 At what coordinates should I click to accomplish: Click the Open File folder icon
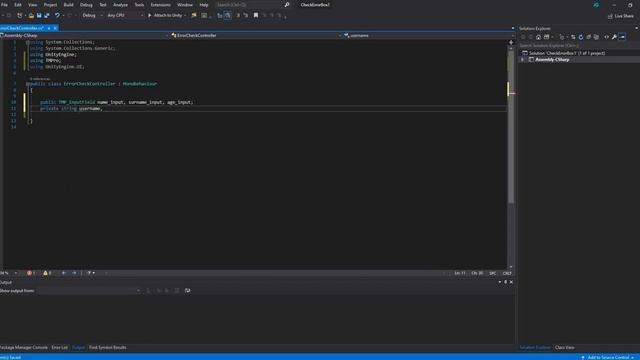click(31, 16)
